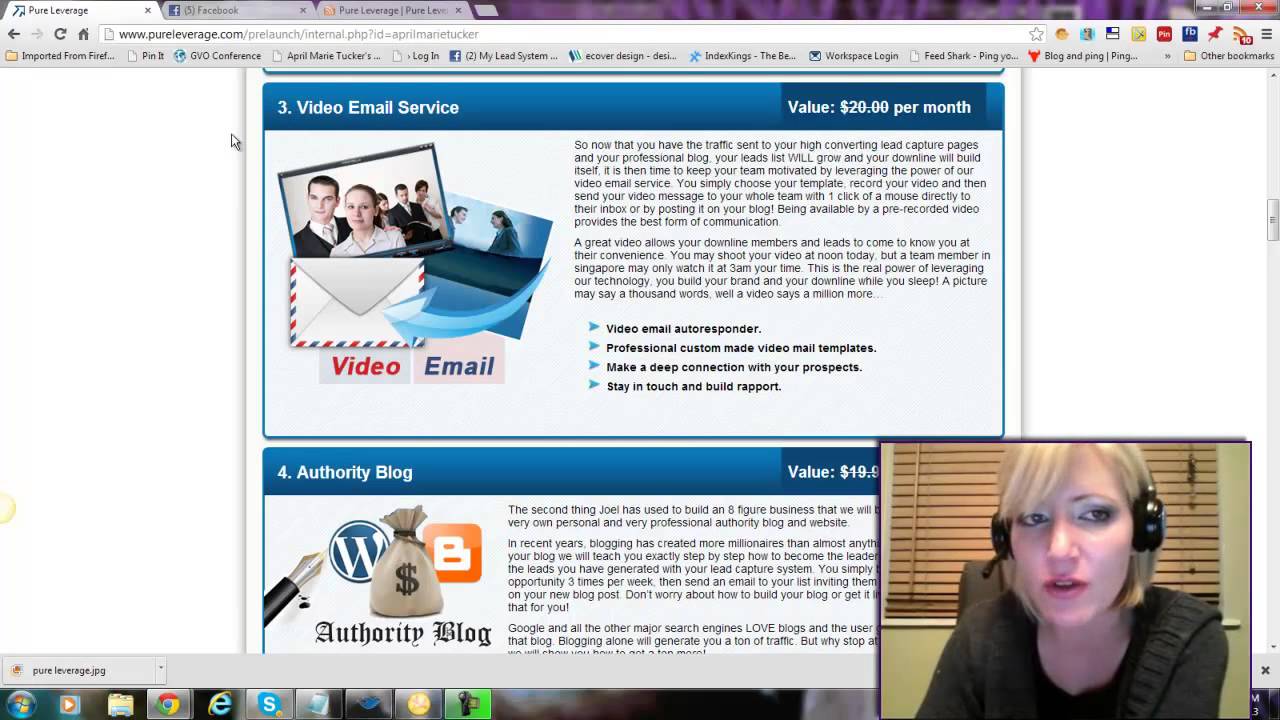Open the yellow round taskbar icon
Screen dimensions: 1280x720
pos(418,705)
